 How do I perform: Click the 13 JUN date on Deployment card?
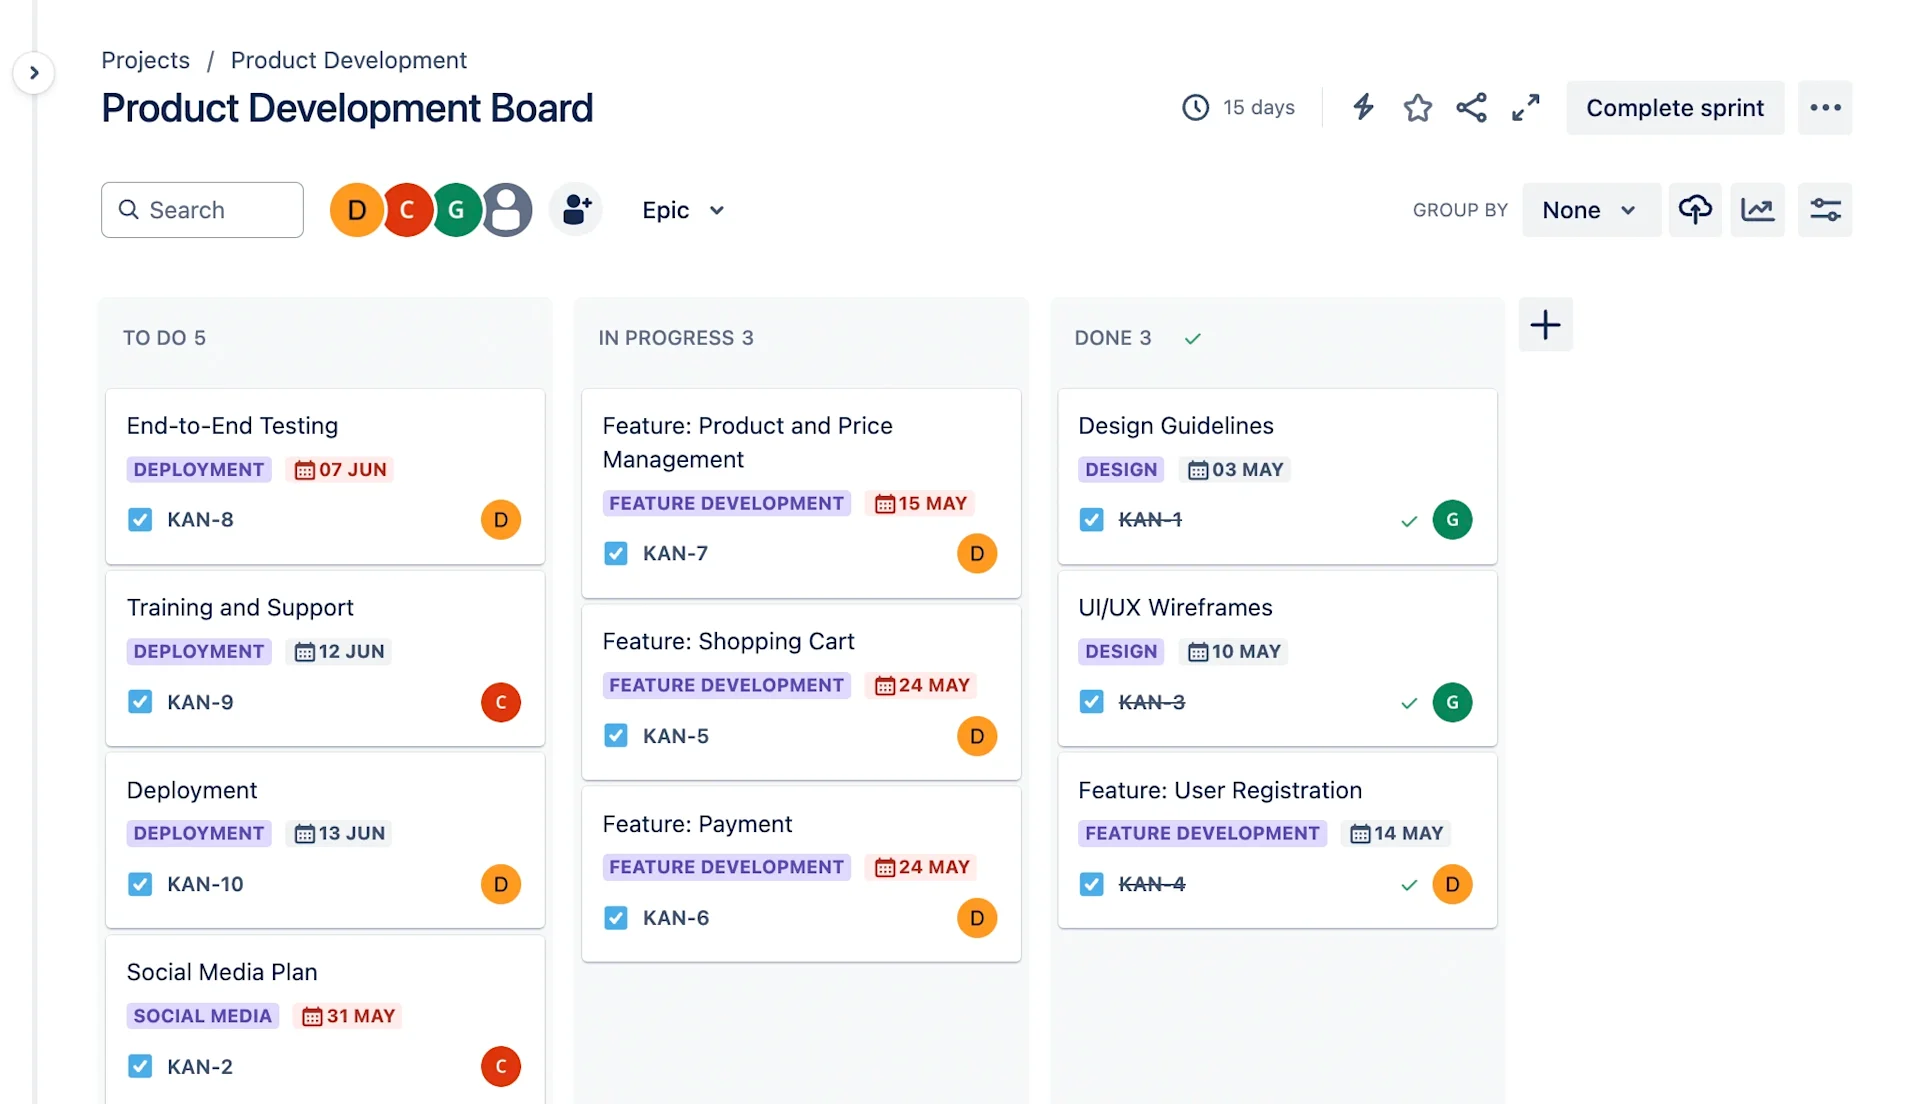pyautogui.click(x=340, y=834)
